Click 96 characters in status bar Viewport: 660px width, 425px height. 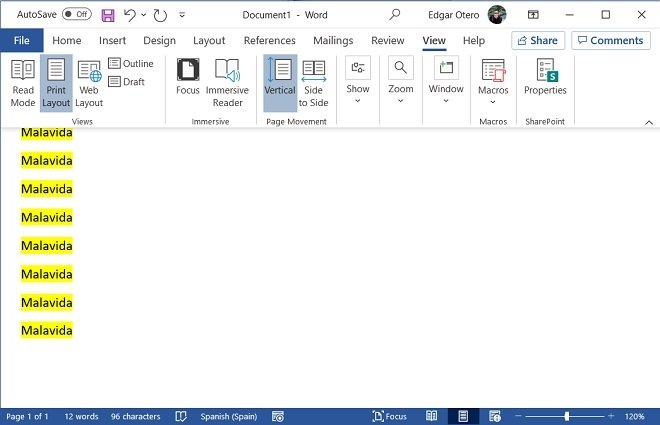(136, 417)
